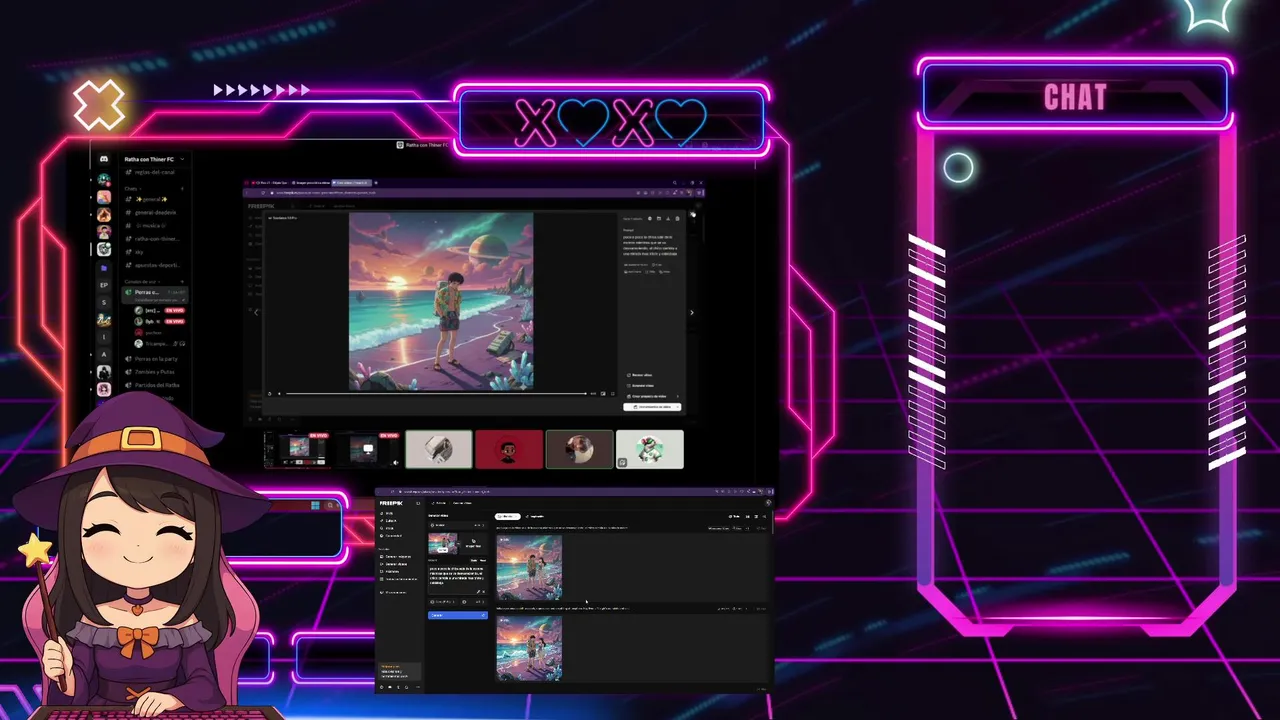1280x720 pixels.
Task: Open the Herramientas de video white button
Action: (x=652, y=407)
